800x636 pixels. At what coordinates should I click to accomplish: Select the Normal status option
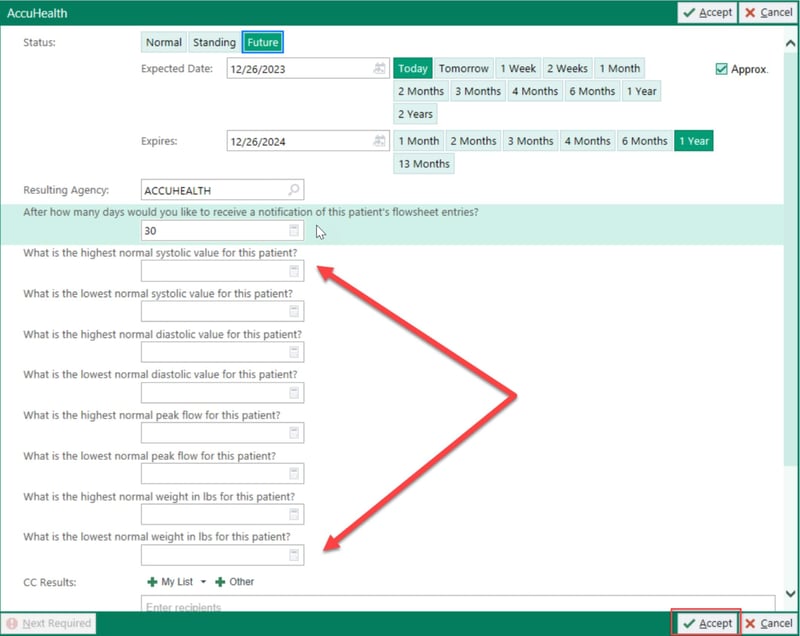(x=162, y=42)
